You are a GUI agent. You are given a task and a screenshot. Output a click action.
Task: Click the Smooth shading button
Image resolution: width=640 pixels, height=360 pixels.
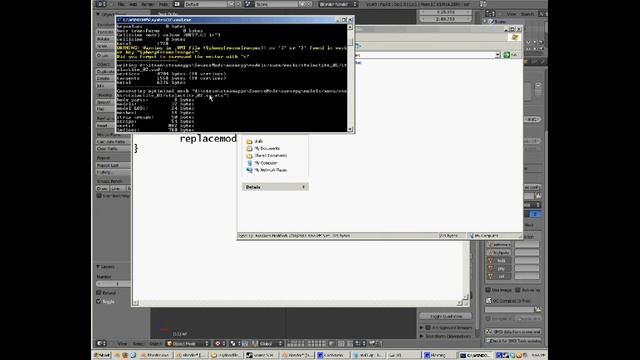(x=105, y=102)
